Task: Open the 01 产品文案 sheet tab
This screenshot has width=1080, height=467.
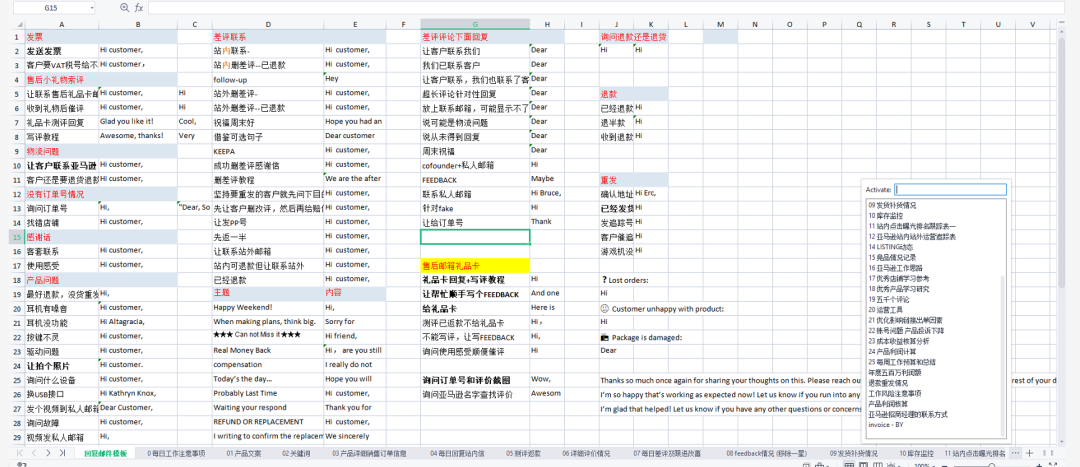Action: [x=244, y=453]
